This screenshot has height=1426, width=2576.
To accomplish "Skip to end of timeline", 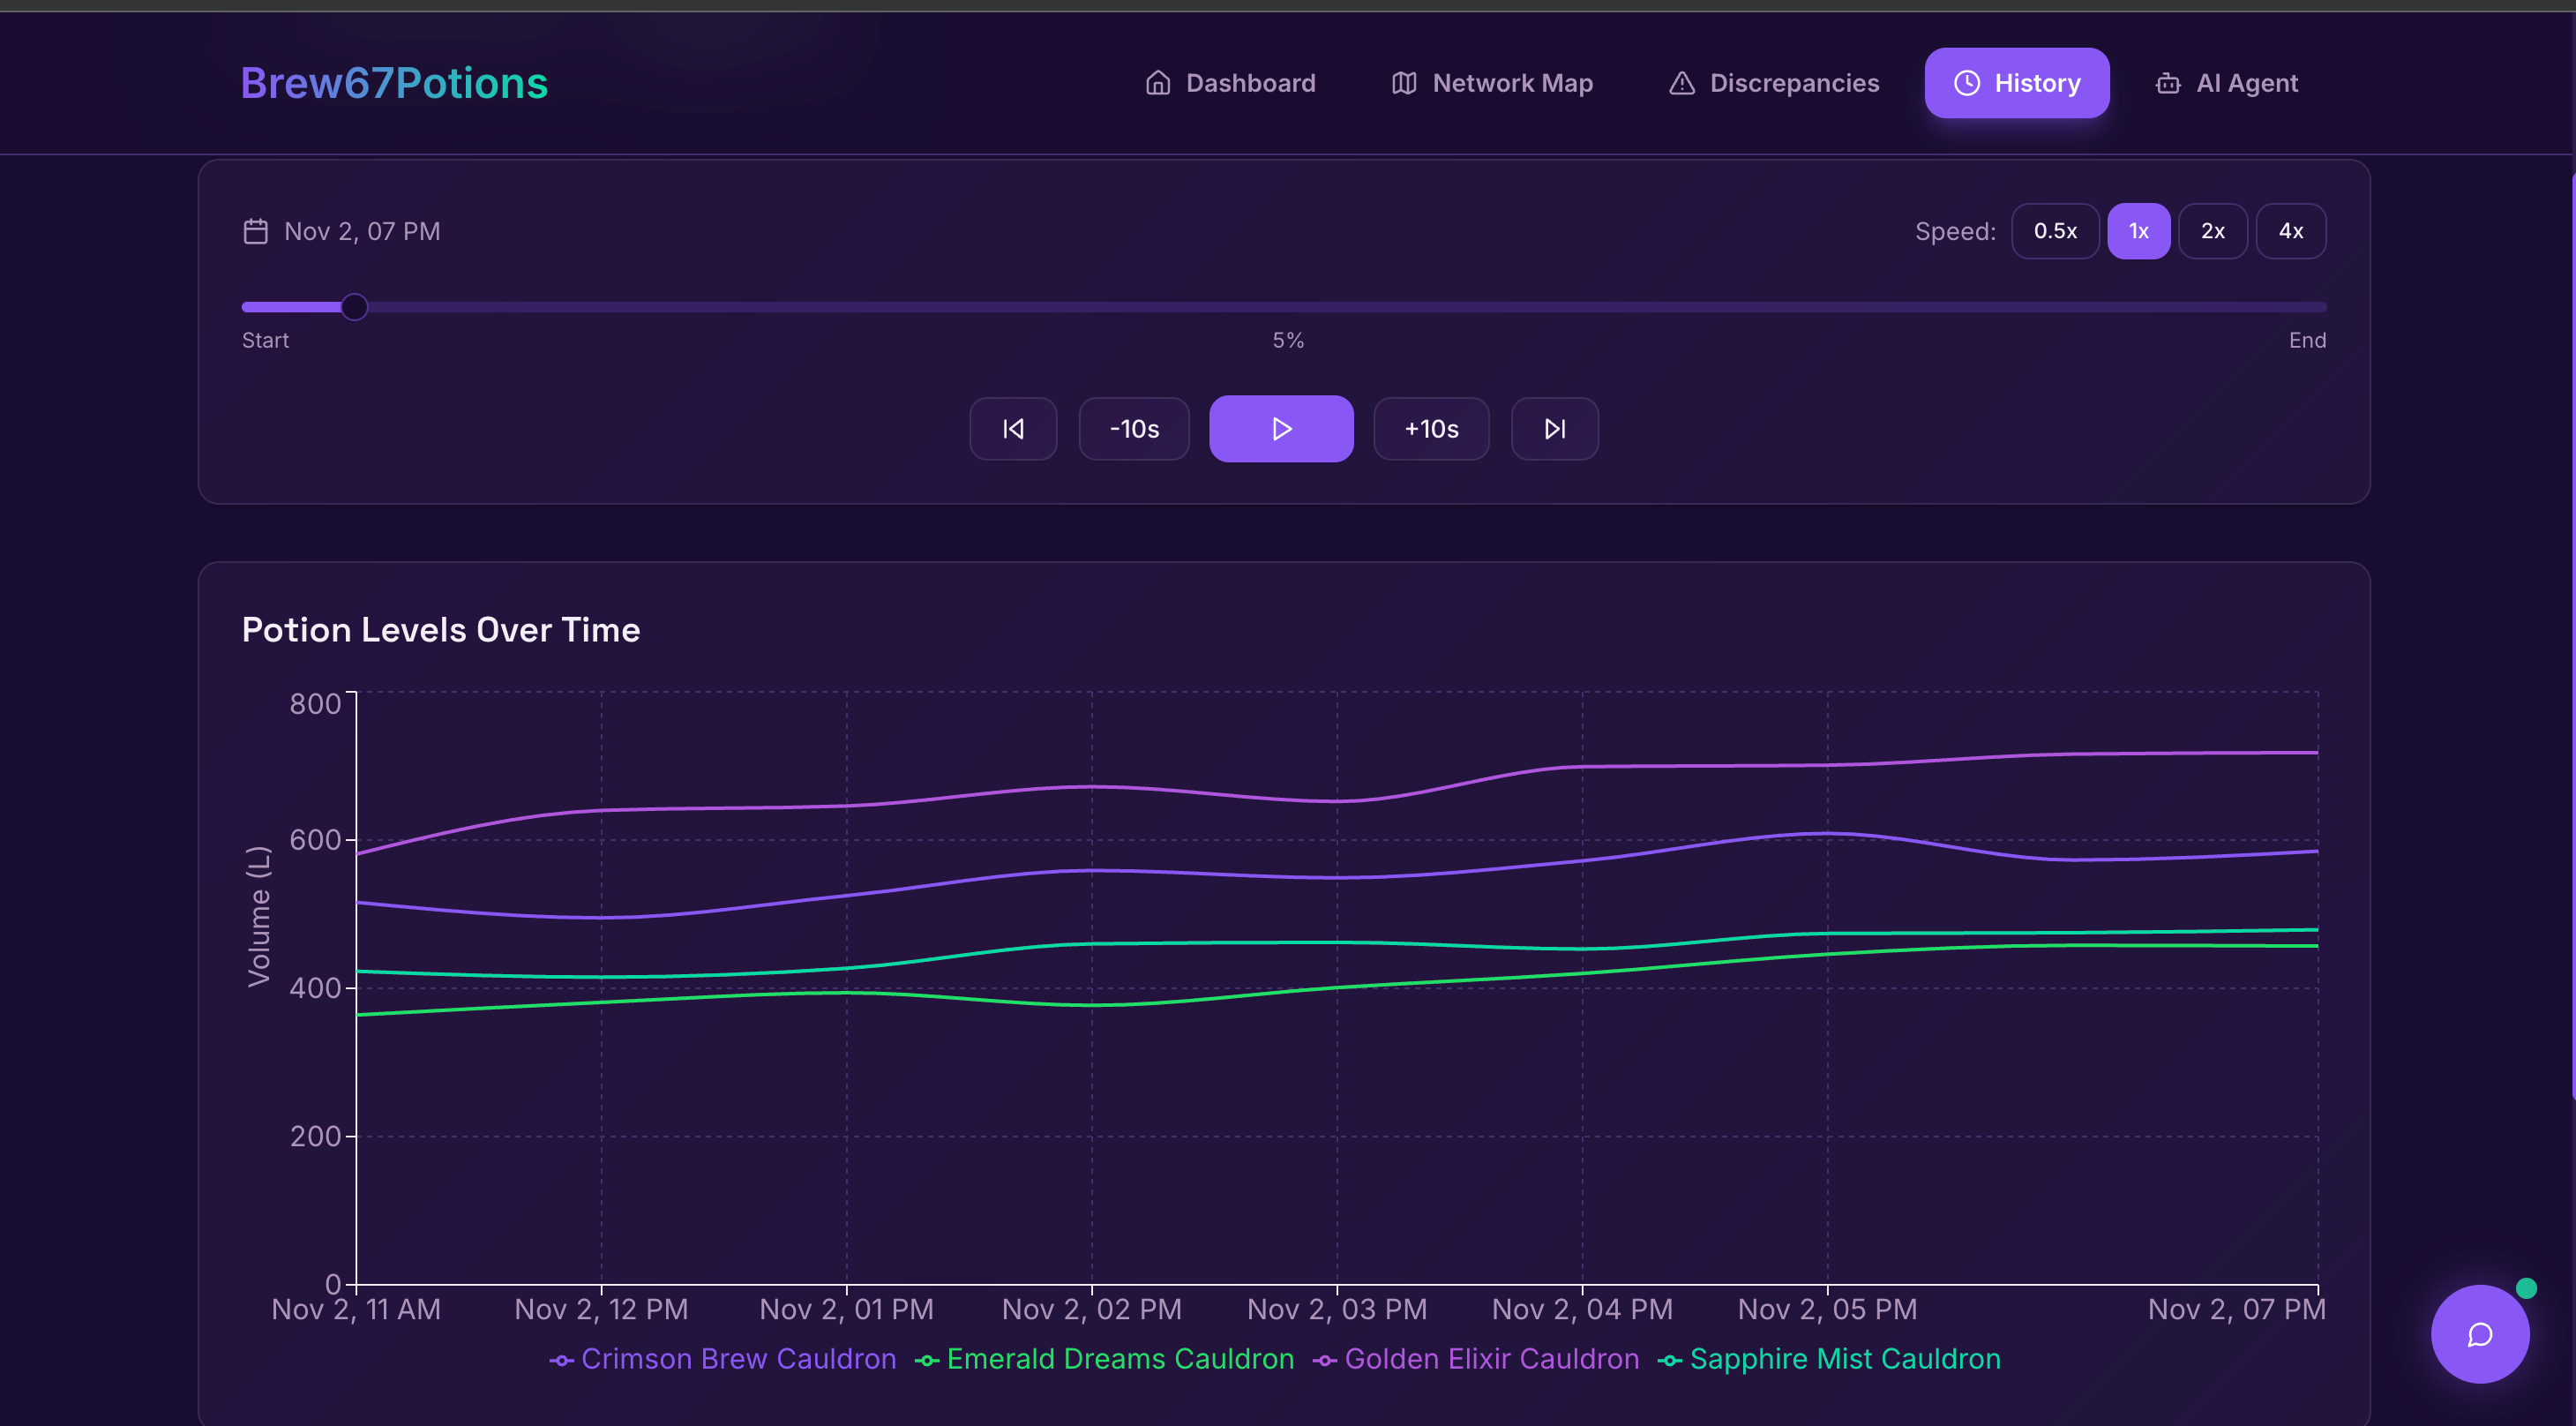I will click(x=1553, y=429).
